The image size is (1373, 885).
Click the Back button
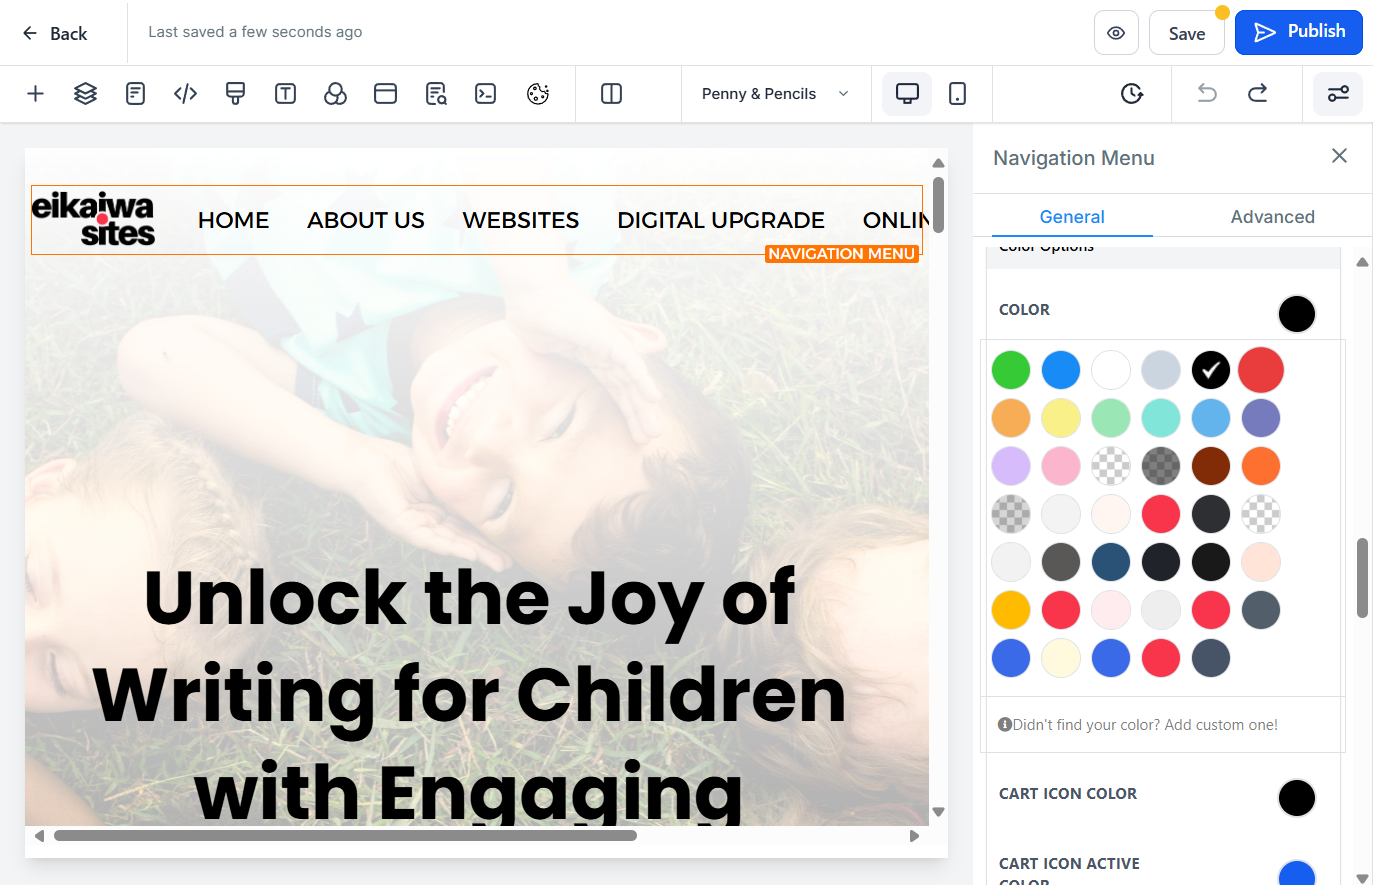pos(55,33)
